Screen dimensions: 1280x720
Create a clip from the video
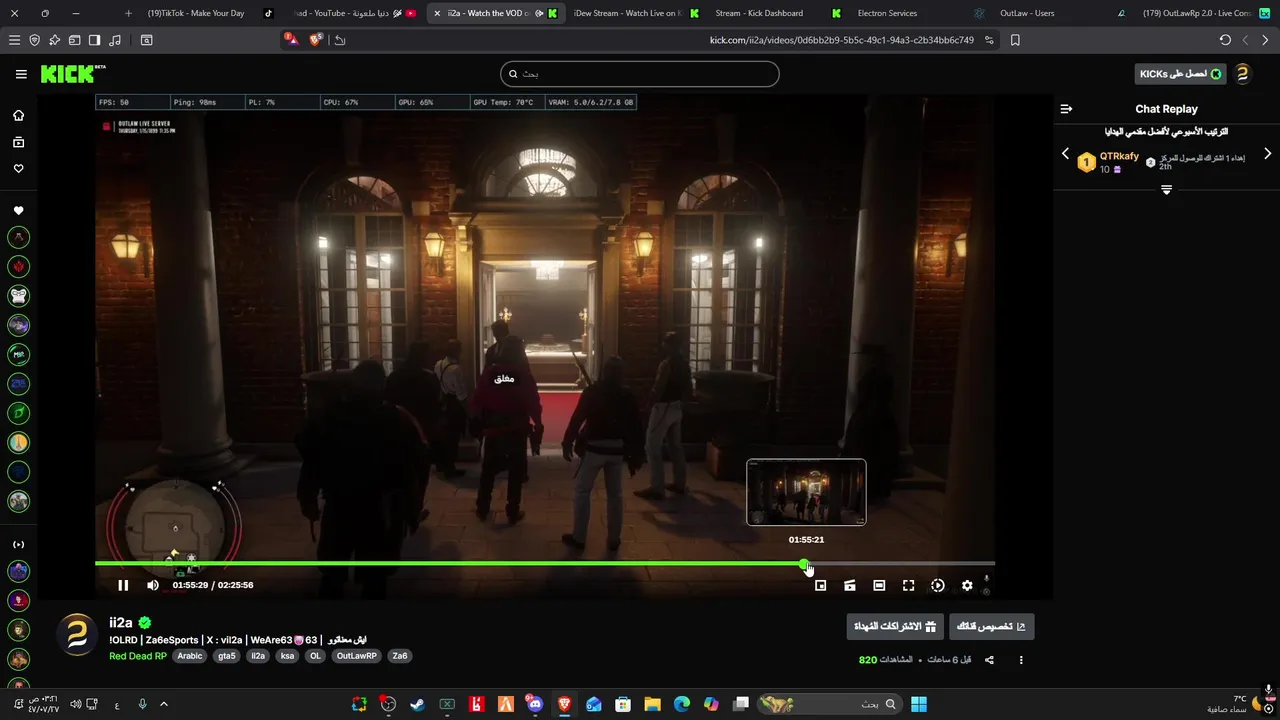[x=849, y=585]
